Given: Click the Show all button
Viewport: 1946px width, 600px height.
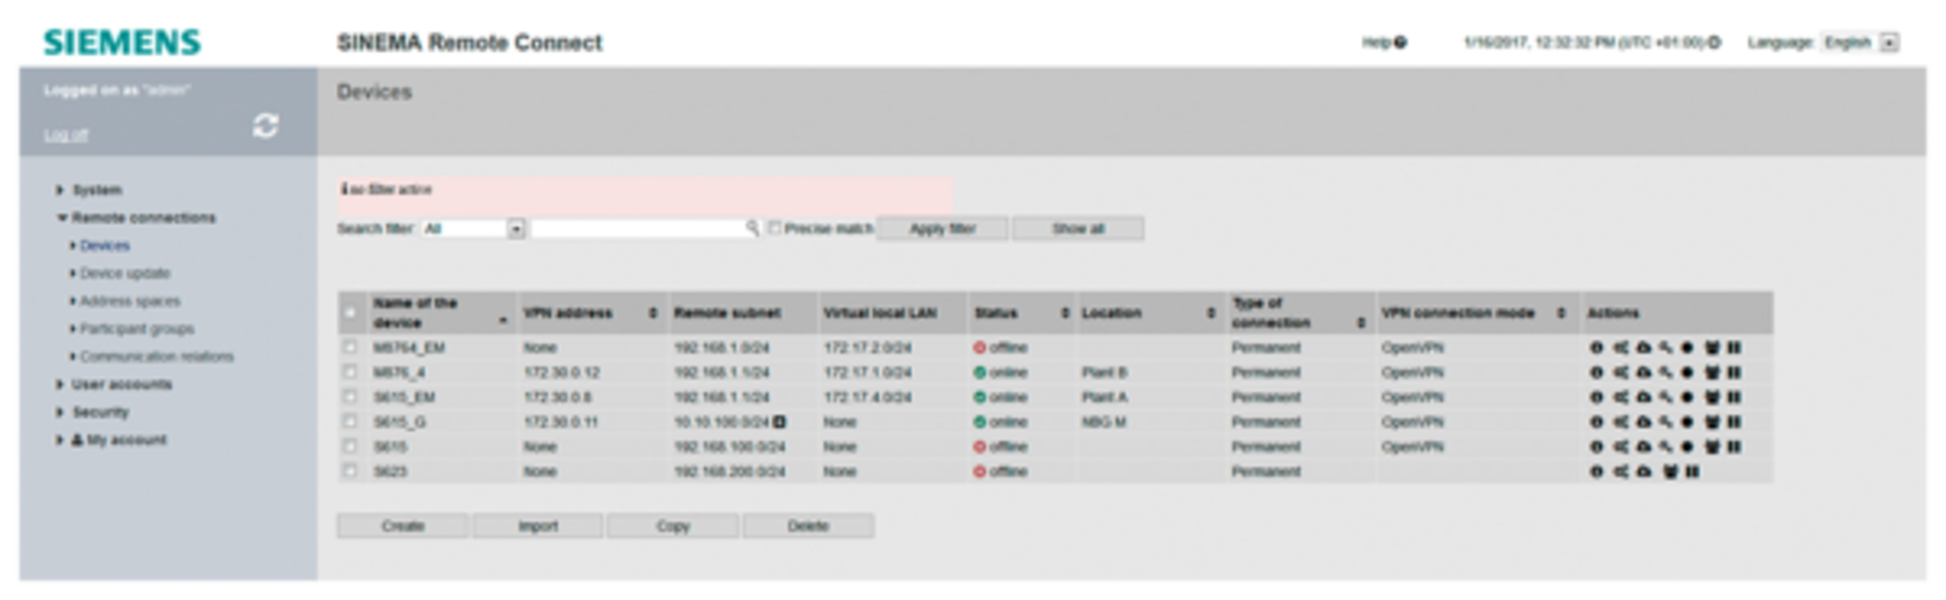Looking at the screenshot, I should click(x=1078, y=229).
